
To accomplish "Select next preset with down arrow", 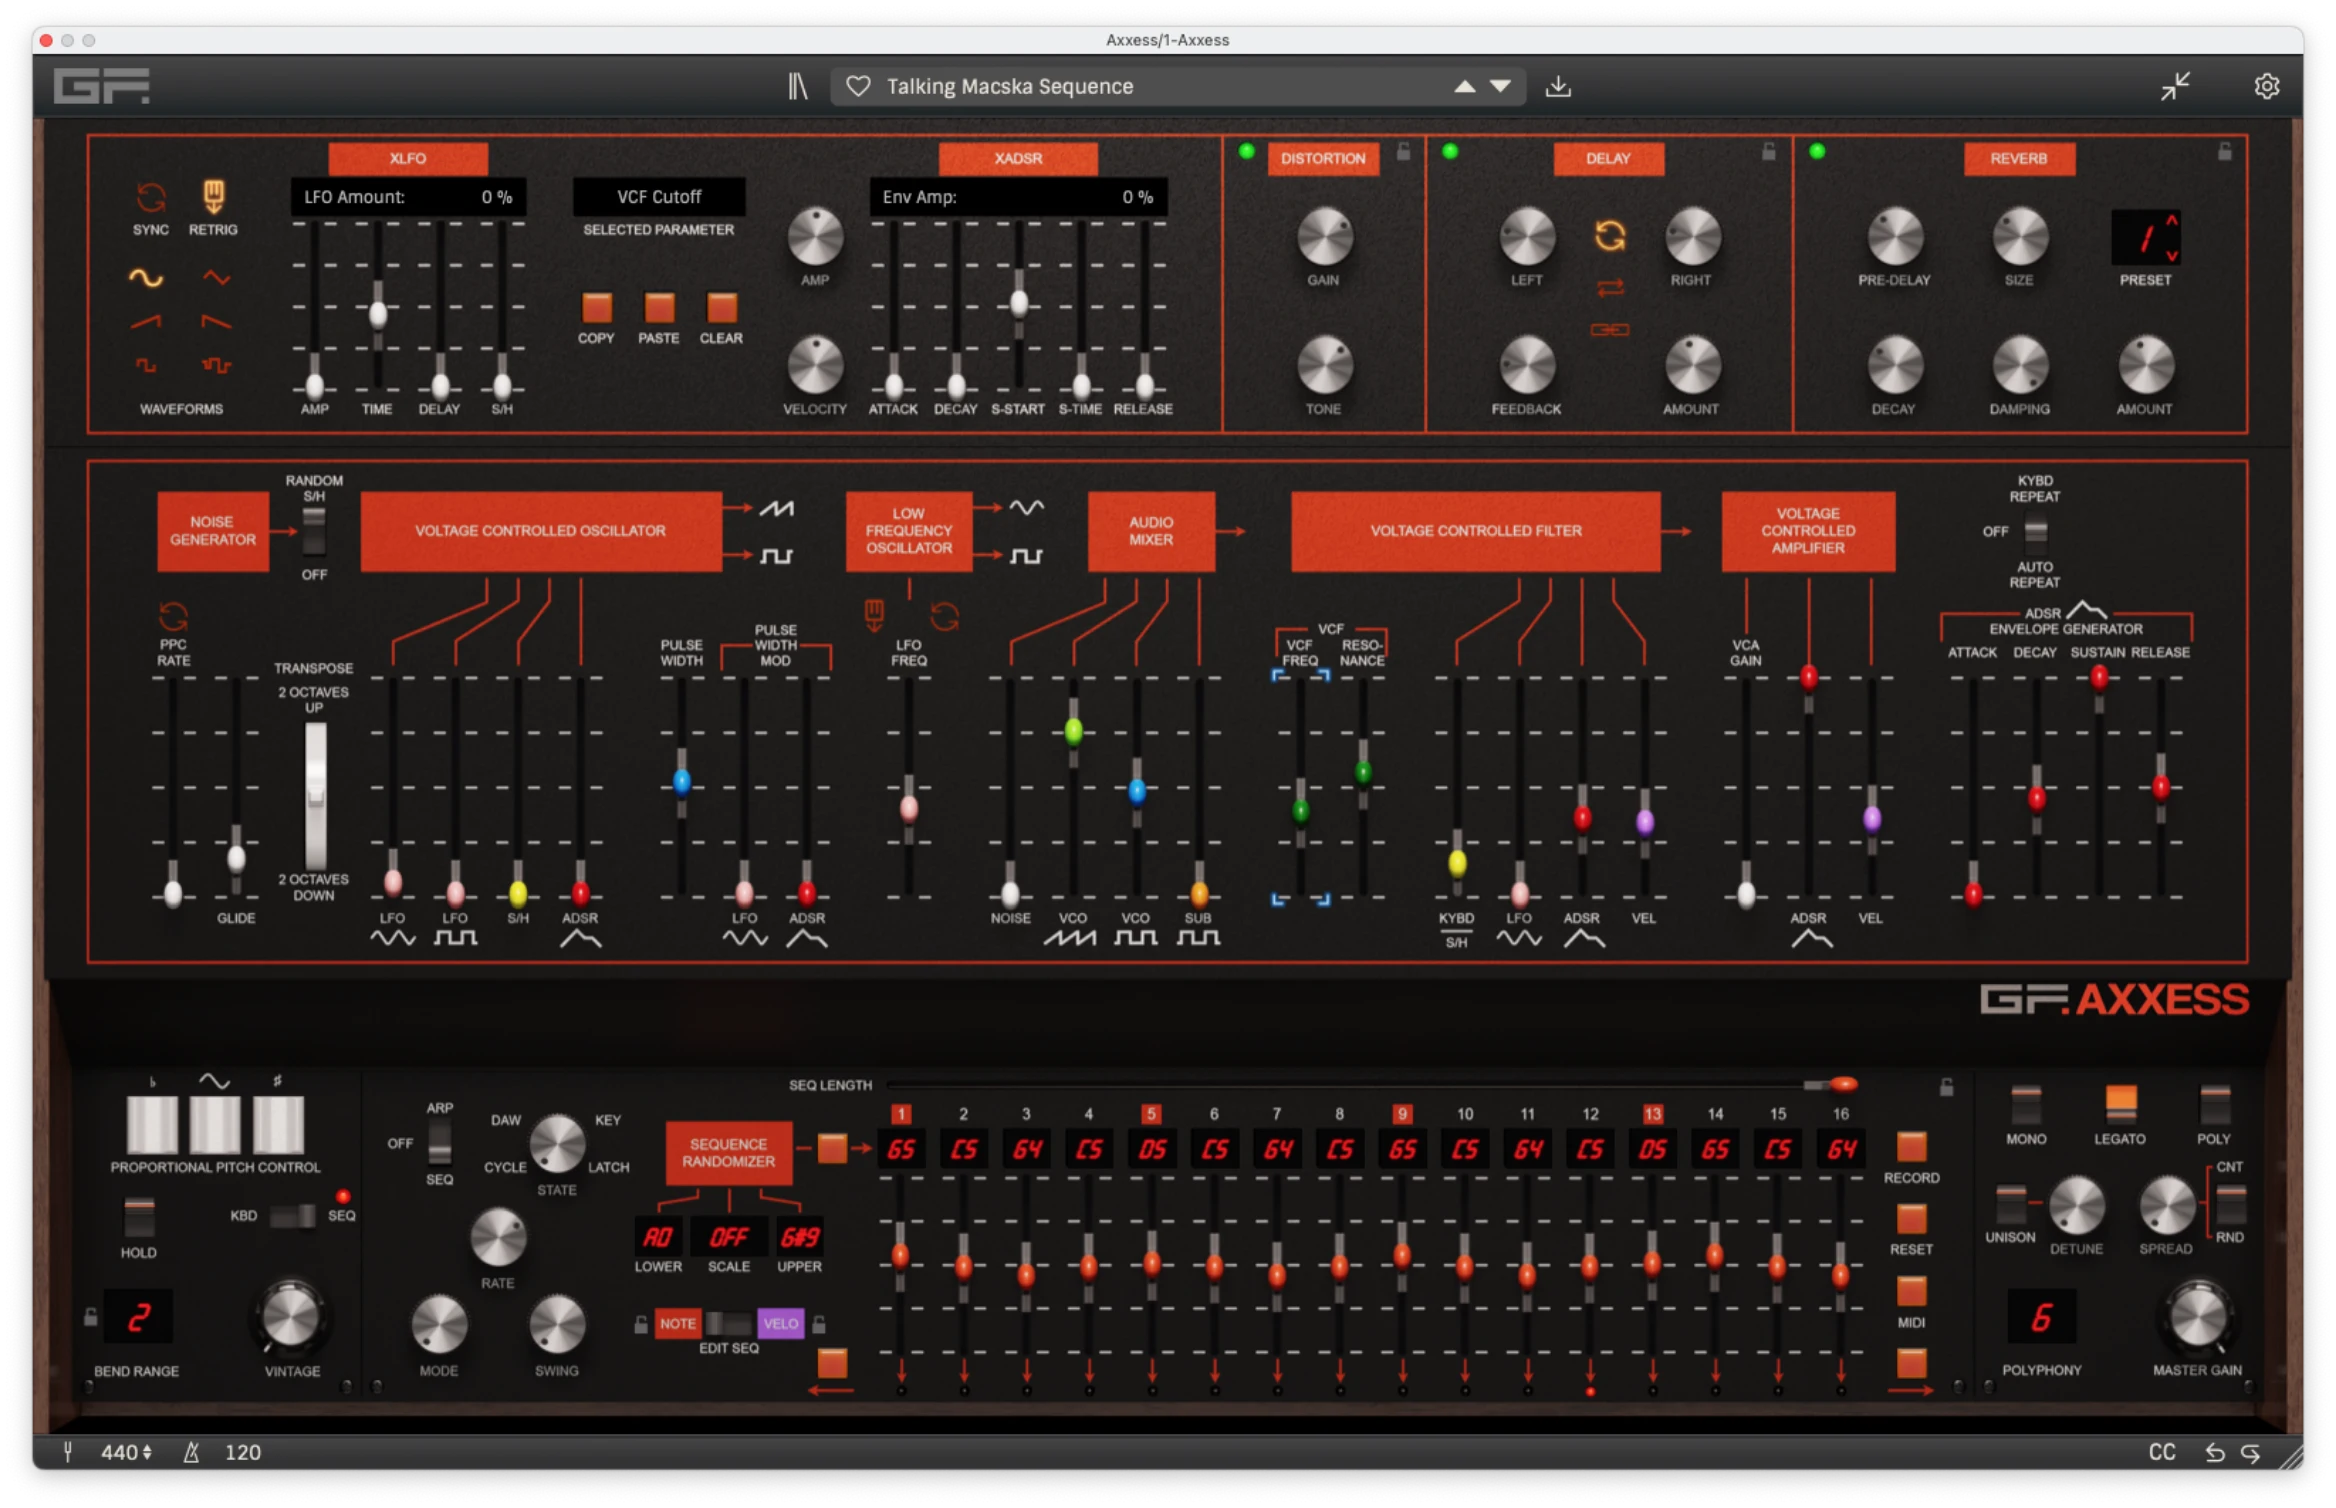I will (1500, 87).
